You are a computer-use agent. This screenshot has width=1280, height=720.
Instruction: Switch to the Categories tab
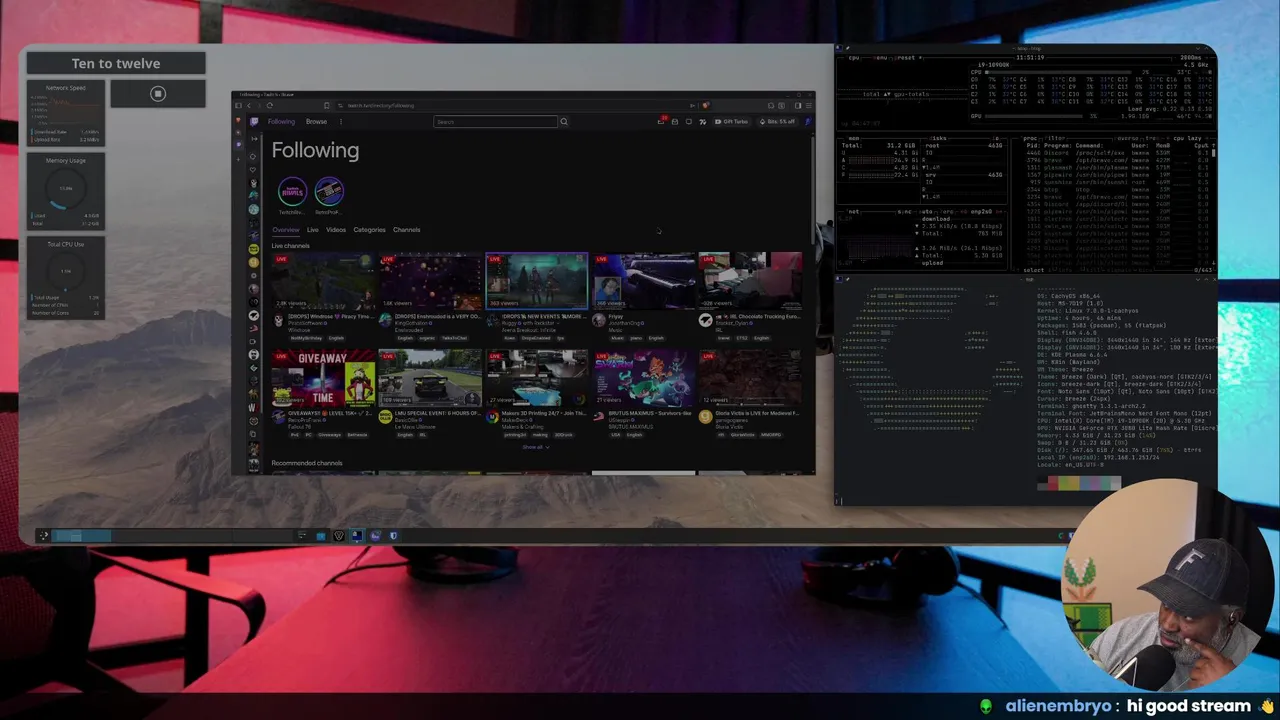(369, 230)
